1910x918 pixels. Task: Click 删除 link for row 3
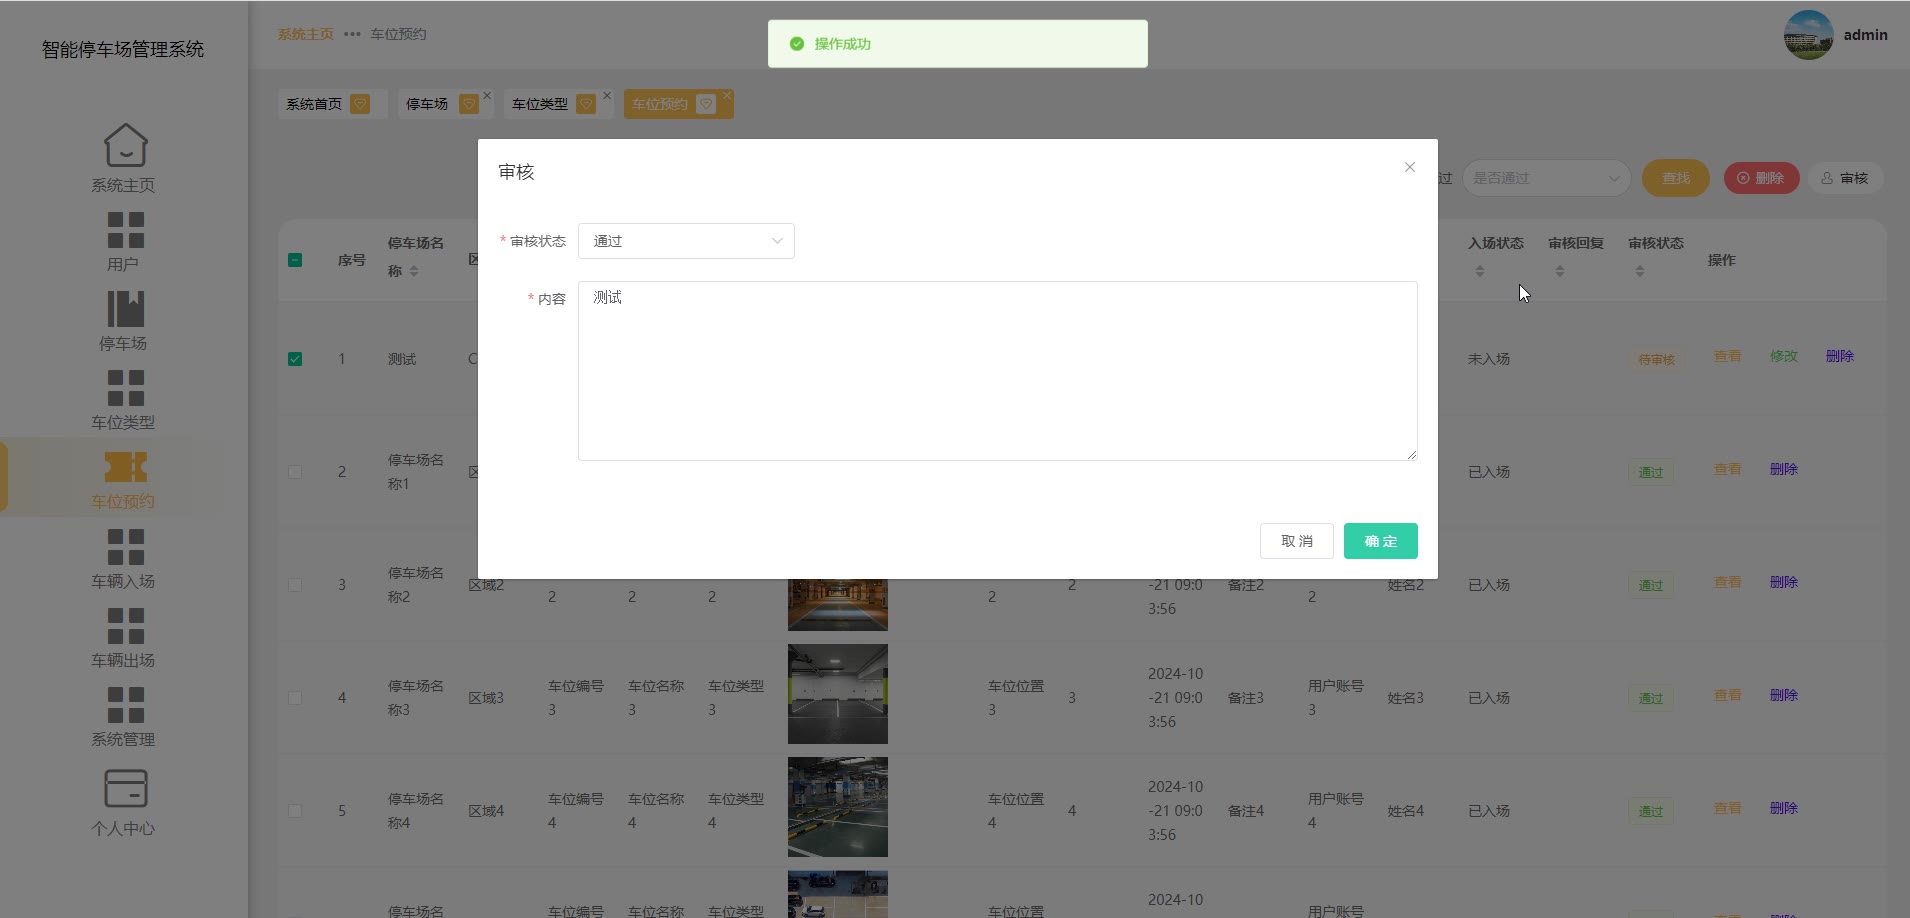[1784, 582]
